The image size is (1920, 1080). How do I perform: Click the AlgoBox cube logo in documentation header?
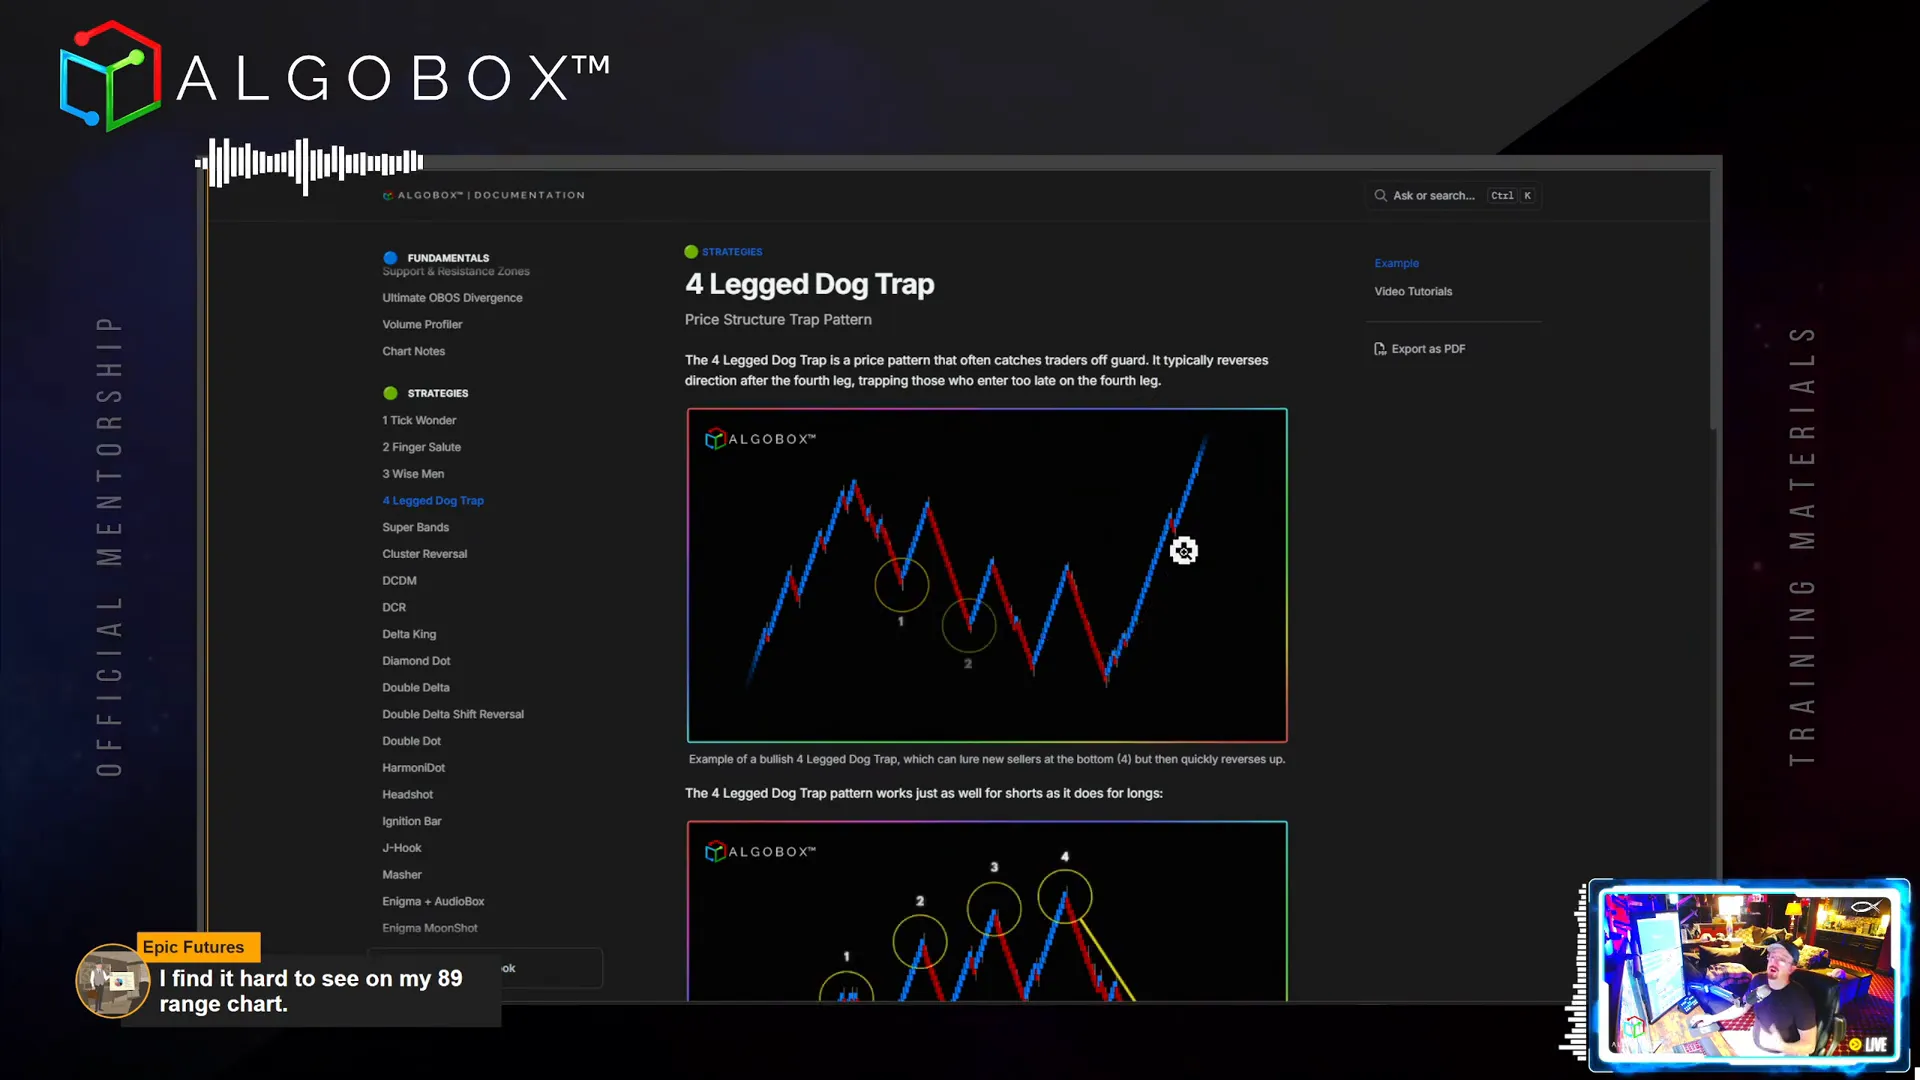[x=388, y=196]
